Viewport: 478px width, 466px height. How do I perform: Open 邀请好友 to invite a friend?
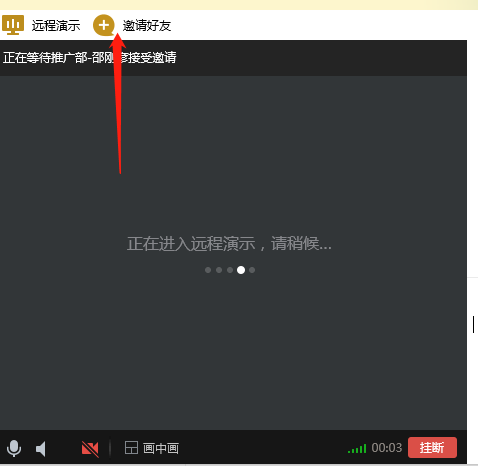147,25
